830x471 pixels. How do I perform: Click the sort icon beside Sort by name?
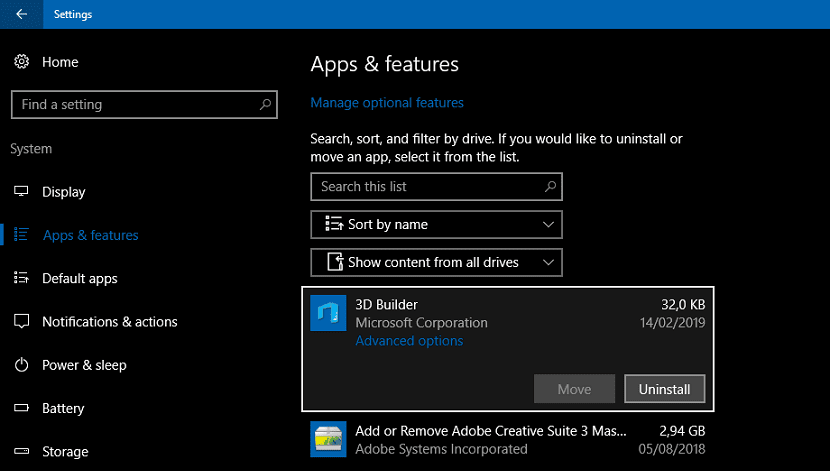(x=334, y=224)
